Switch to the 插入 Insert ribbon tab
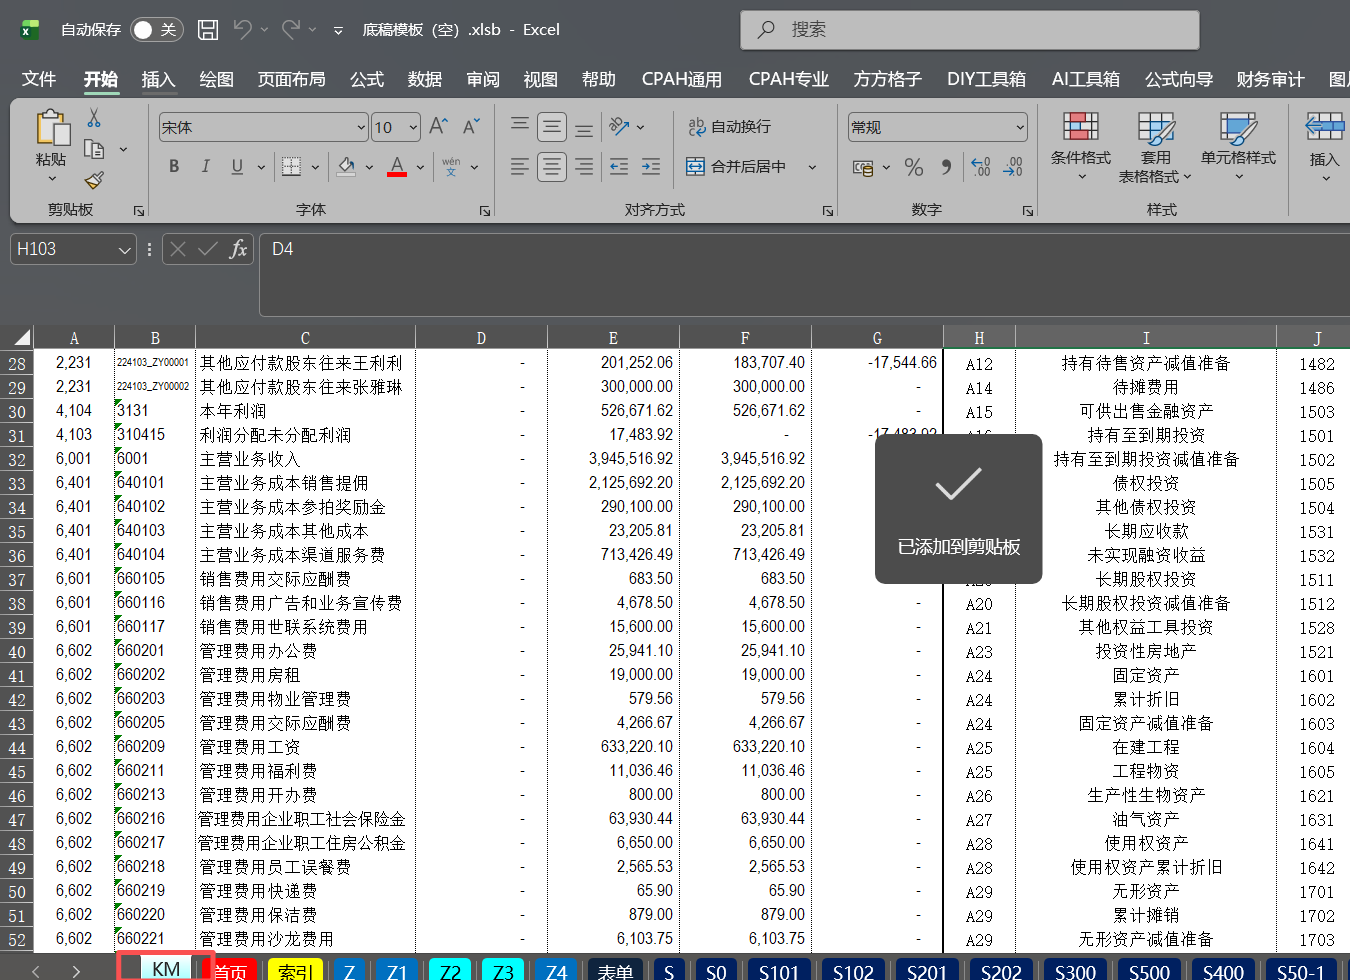The image size is (1350, 980). (x=158, y=79)
